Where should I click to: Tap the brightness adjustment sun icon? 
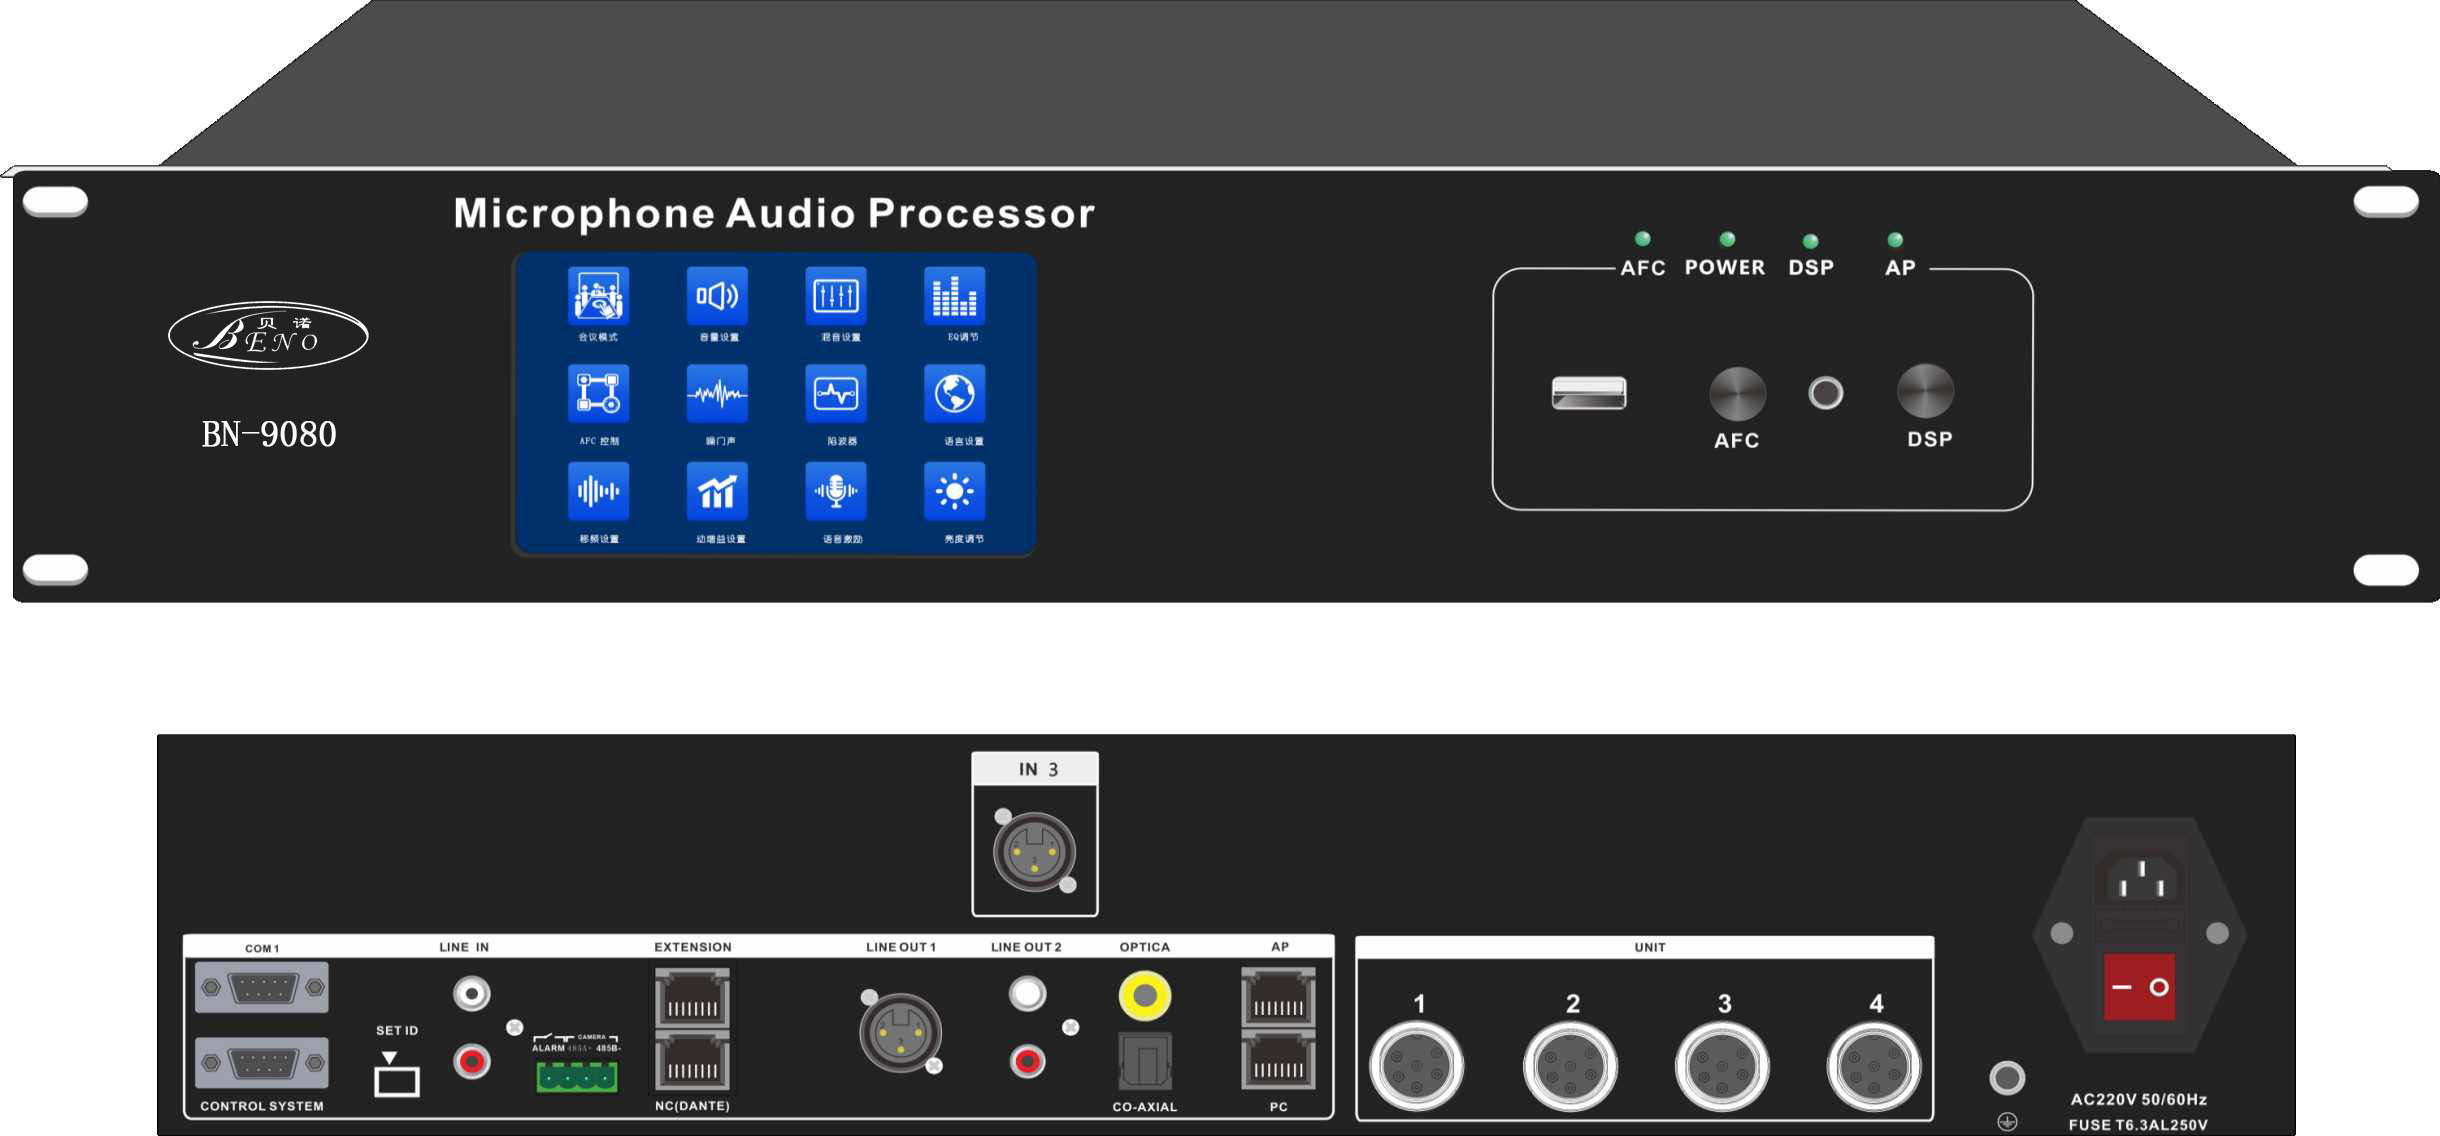(x=954, y=491)
